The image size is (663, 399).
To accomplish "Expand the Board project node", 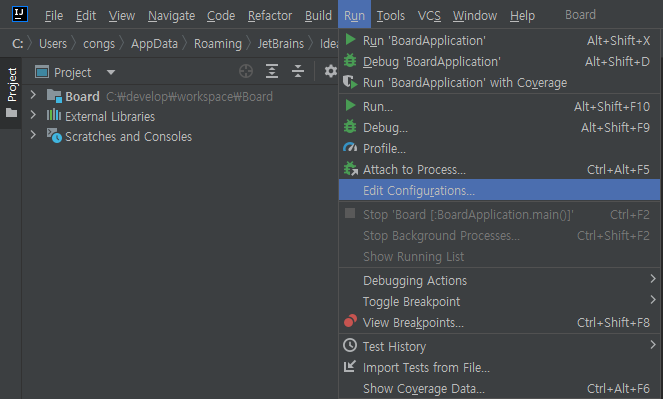I will (x=33, y=95).
